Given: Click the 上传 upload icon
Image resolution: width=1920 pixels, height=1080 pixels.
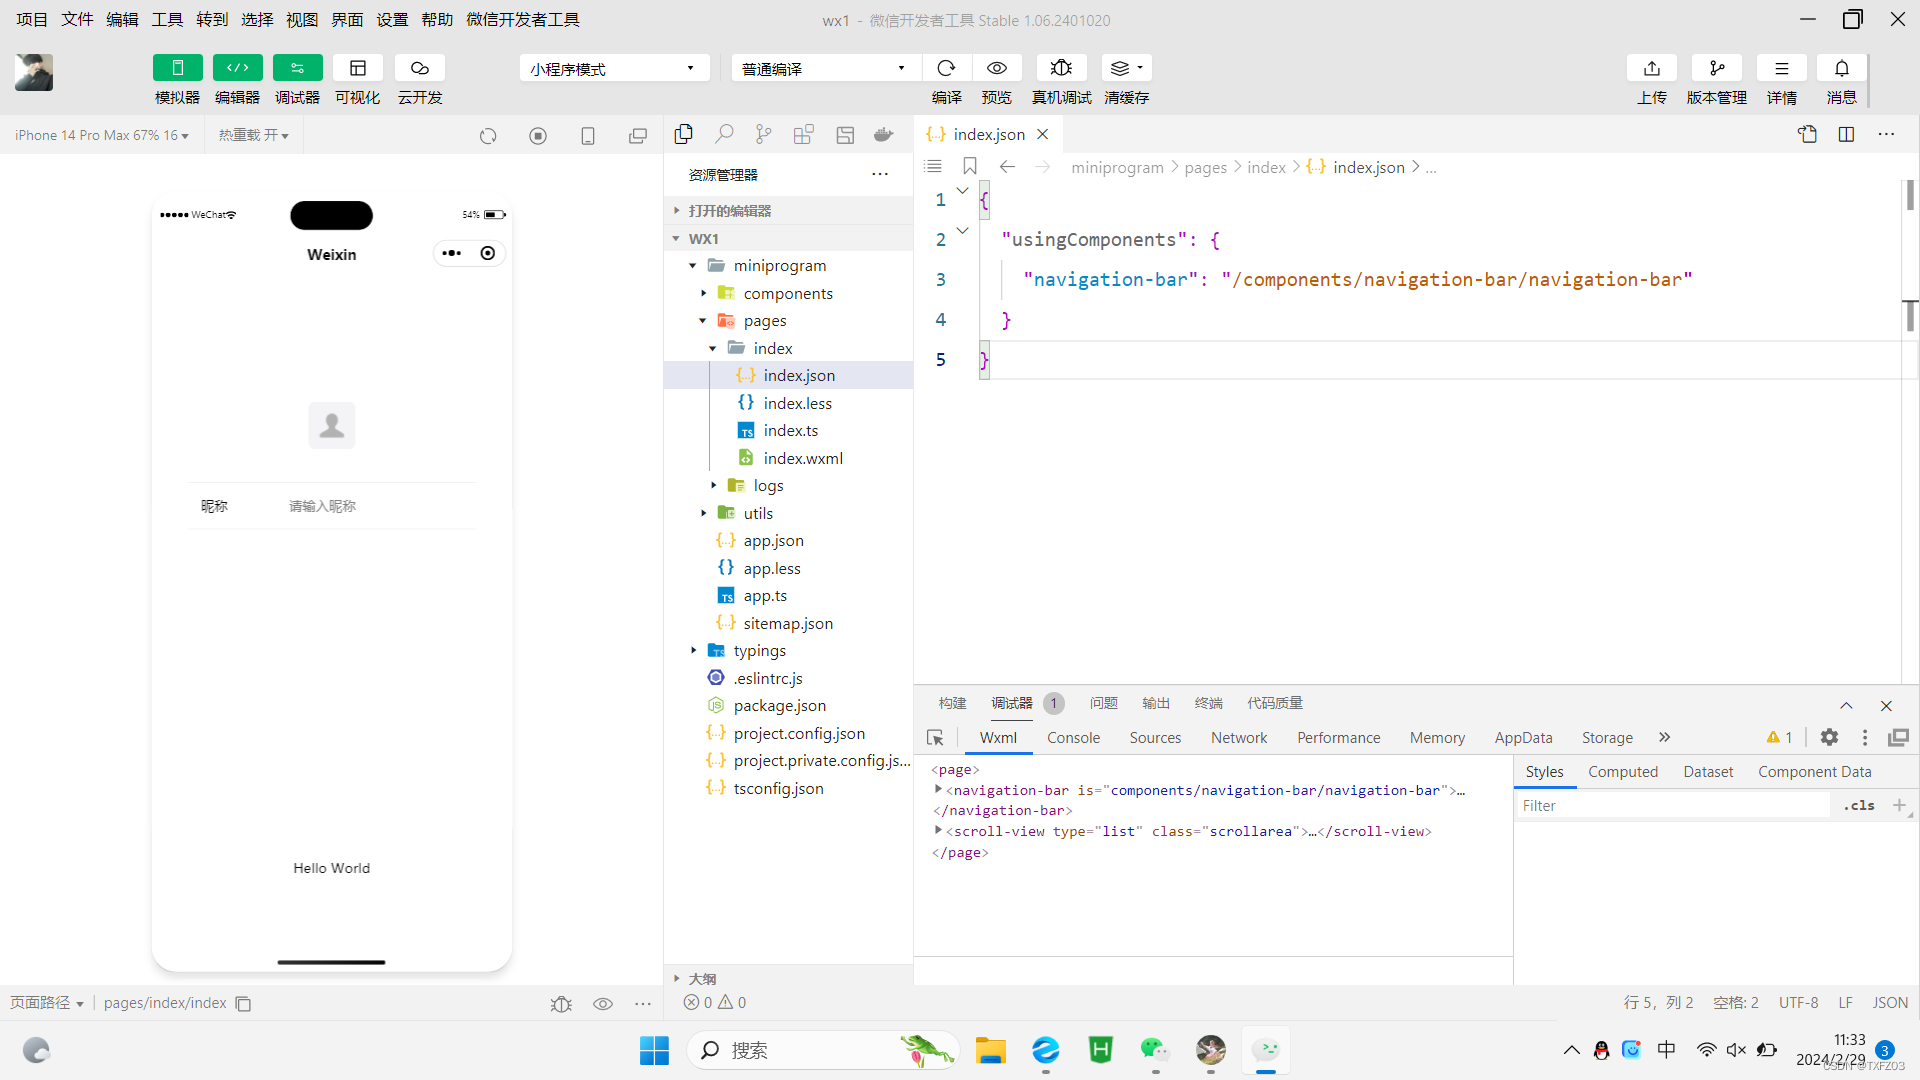Looking at the screenshot, I should pos(1651,68).
